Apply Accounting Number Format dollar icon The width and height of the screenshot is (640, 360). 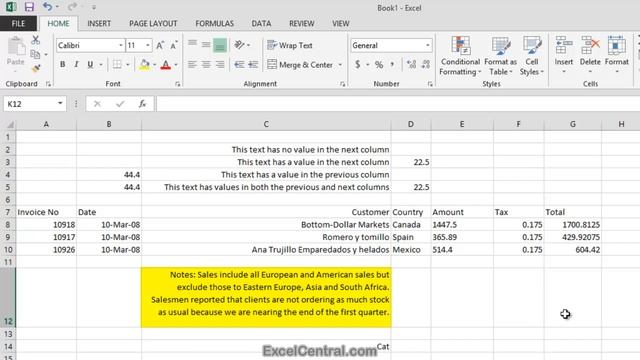(358, 64)
